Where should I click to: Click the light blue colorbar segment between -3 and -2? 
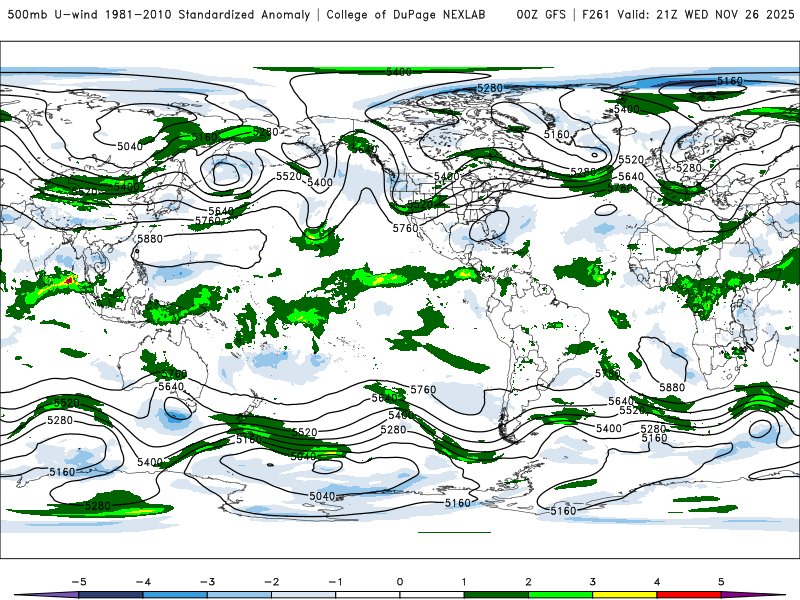(239, 595)
